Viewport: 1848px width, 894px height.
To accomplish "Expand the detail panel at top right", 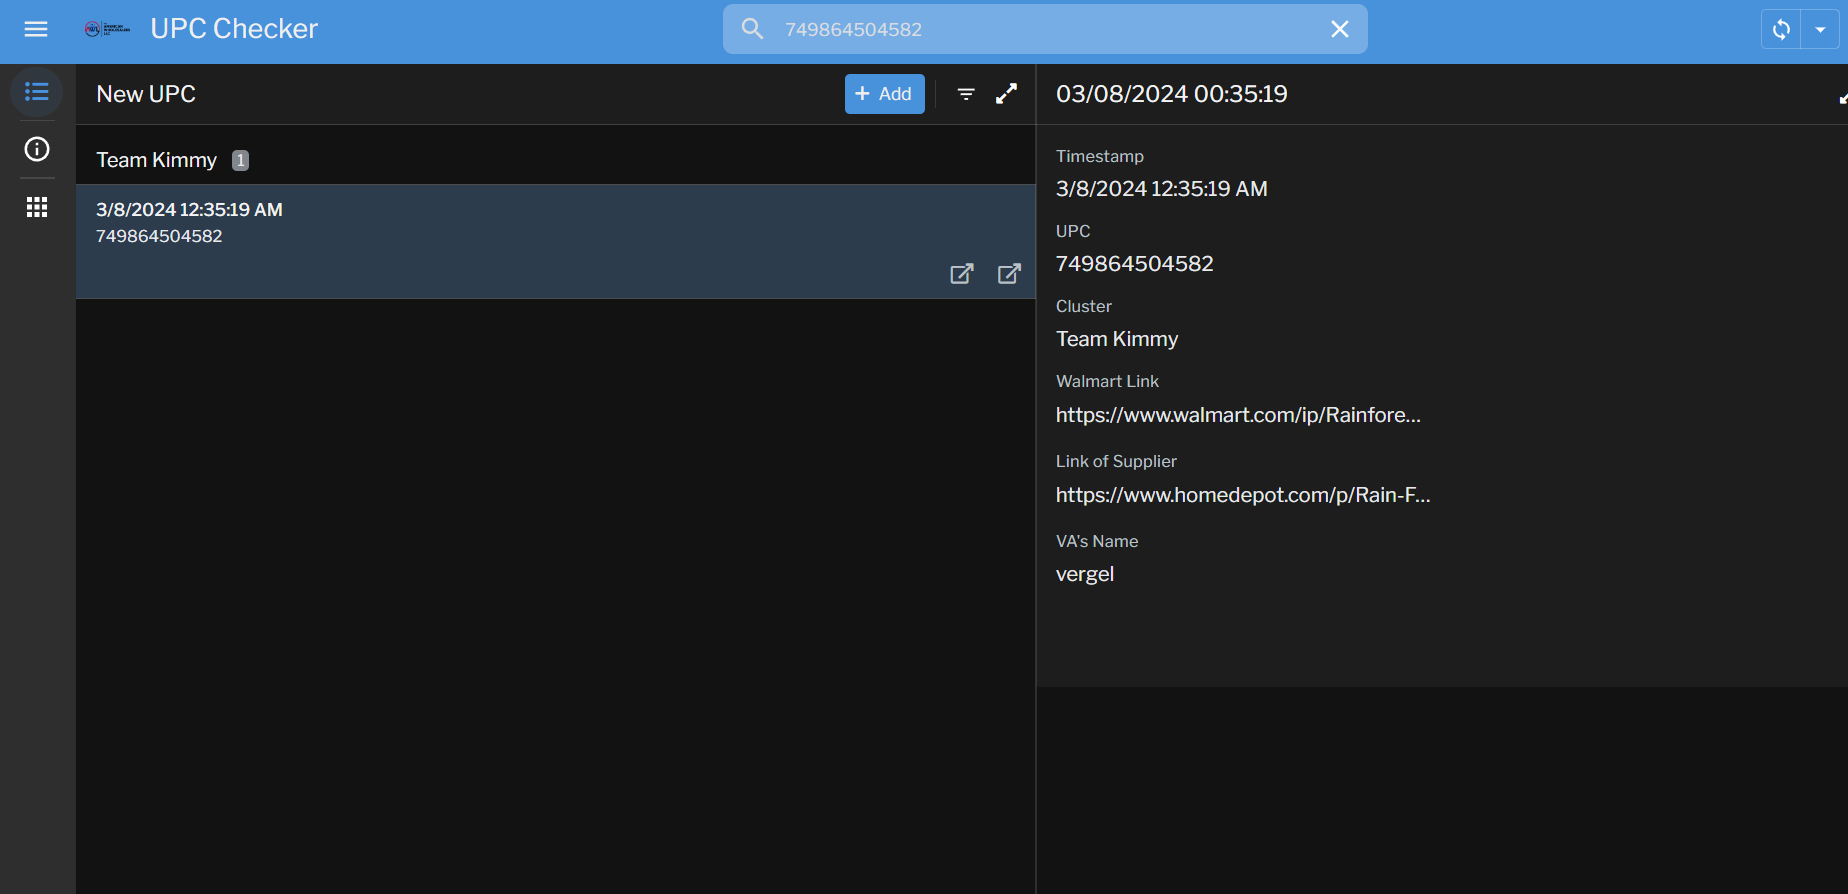I will click(1842, 97).
